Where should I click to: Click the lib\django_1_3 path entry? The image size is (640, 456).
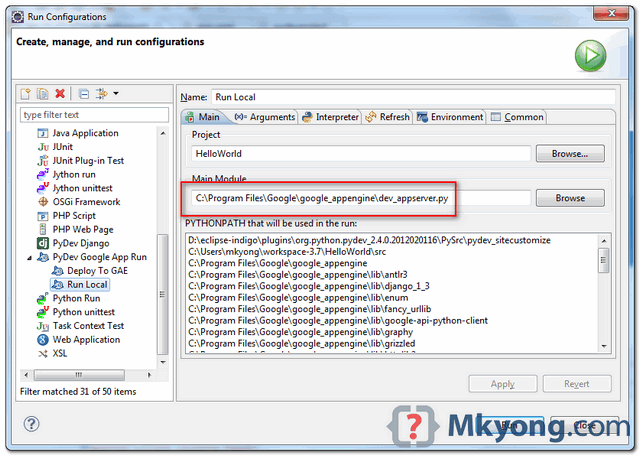click(309, 286)
